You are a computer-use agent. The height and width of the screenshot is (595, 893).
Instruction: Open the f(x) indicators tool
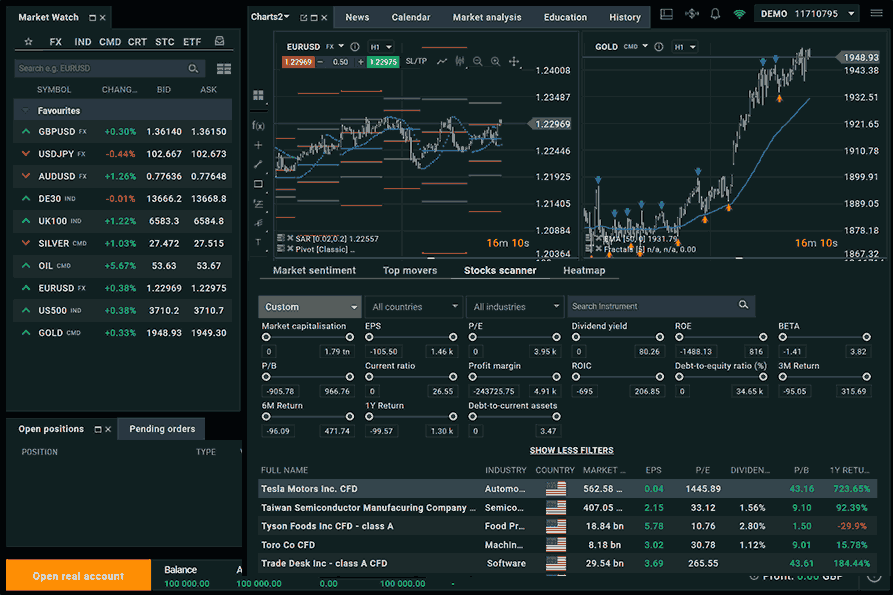258,126
